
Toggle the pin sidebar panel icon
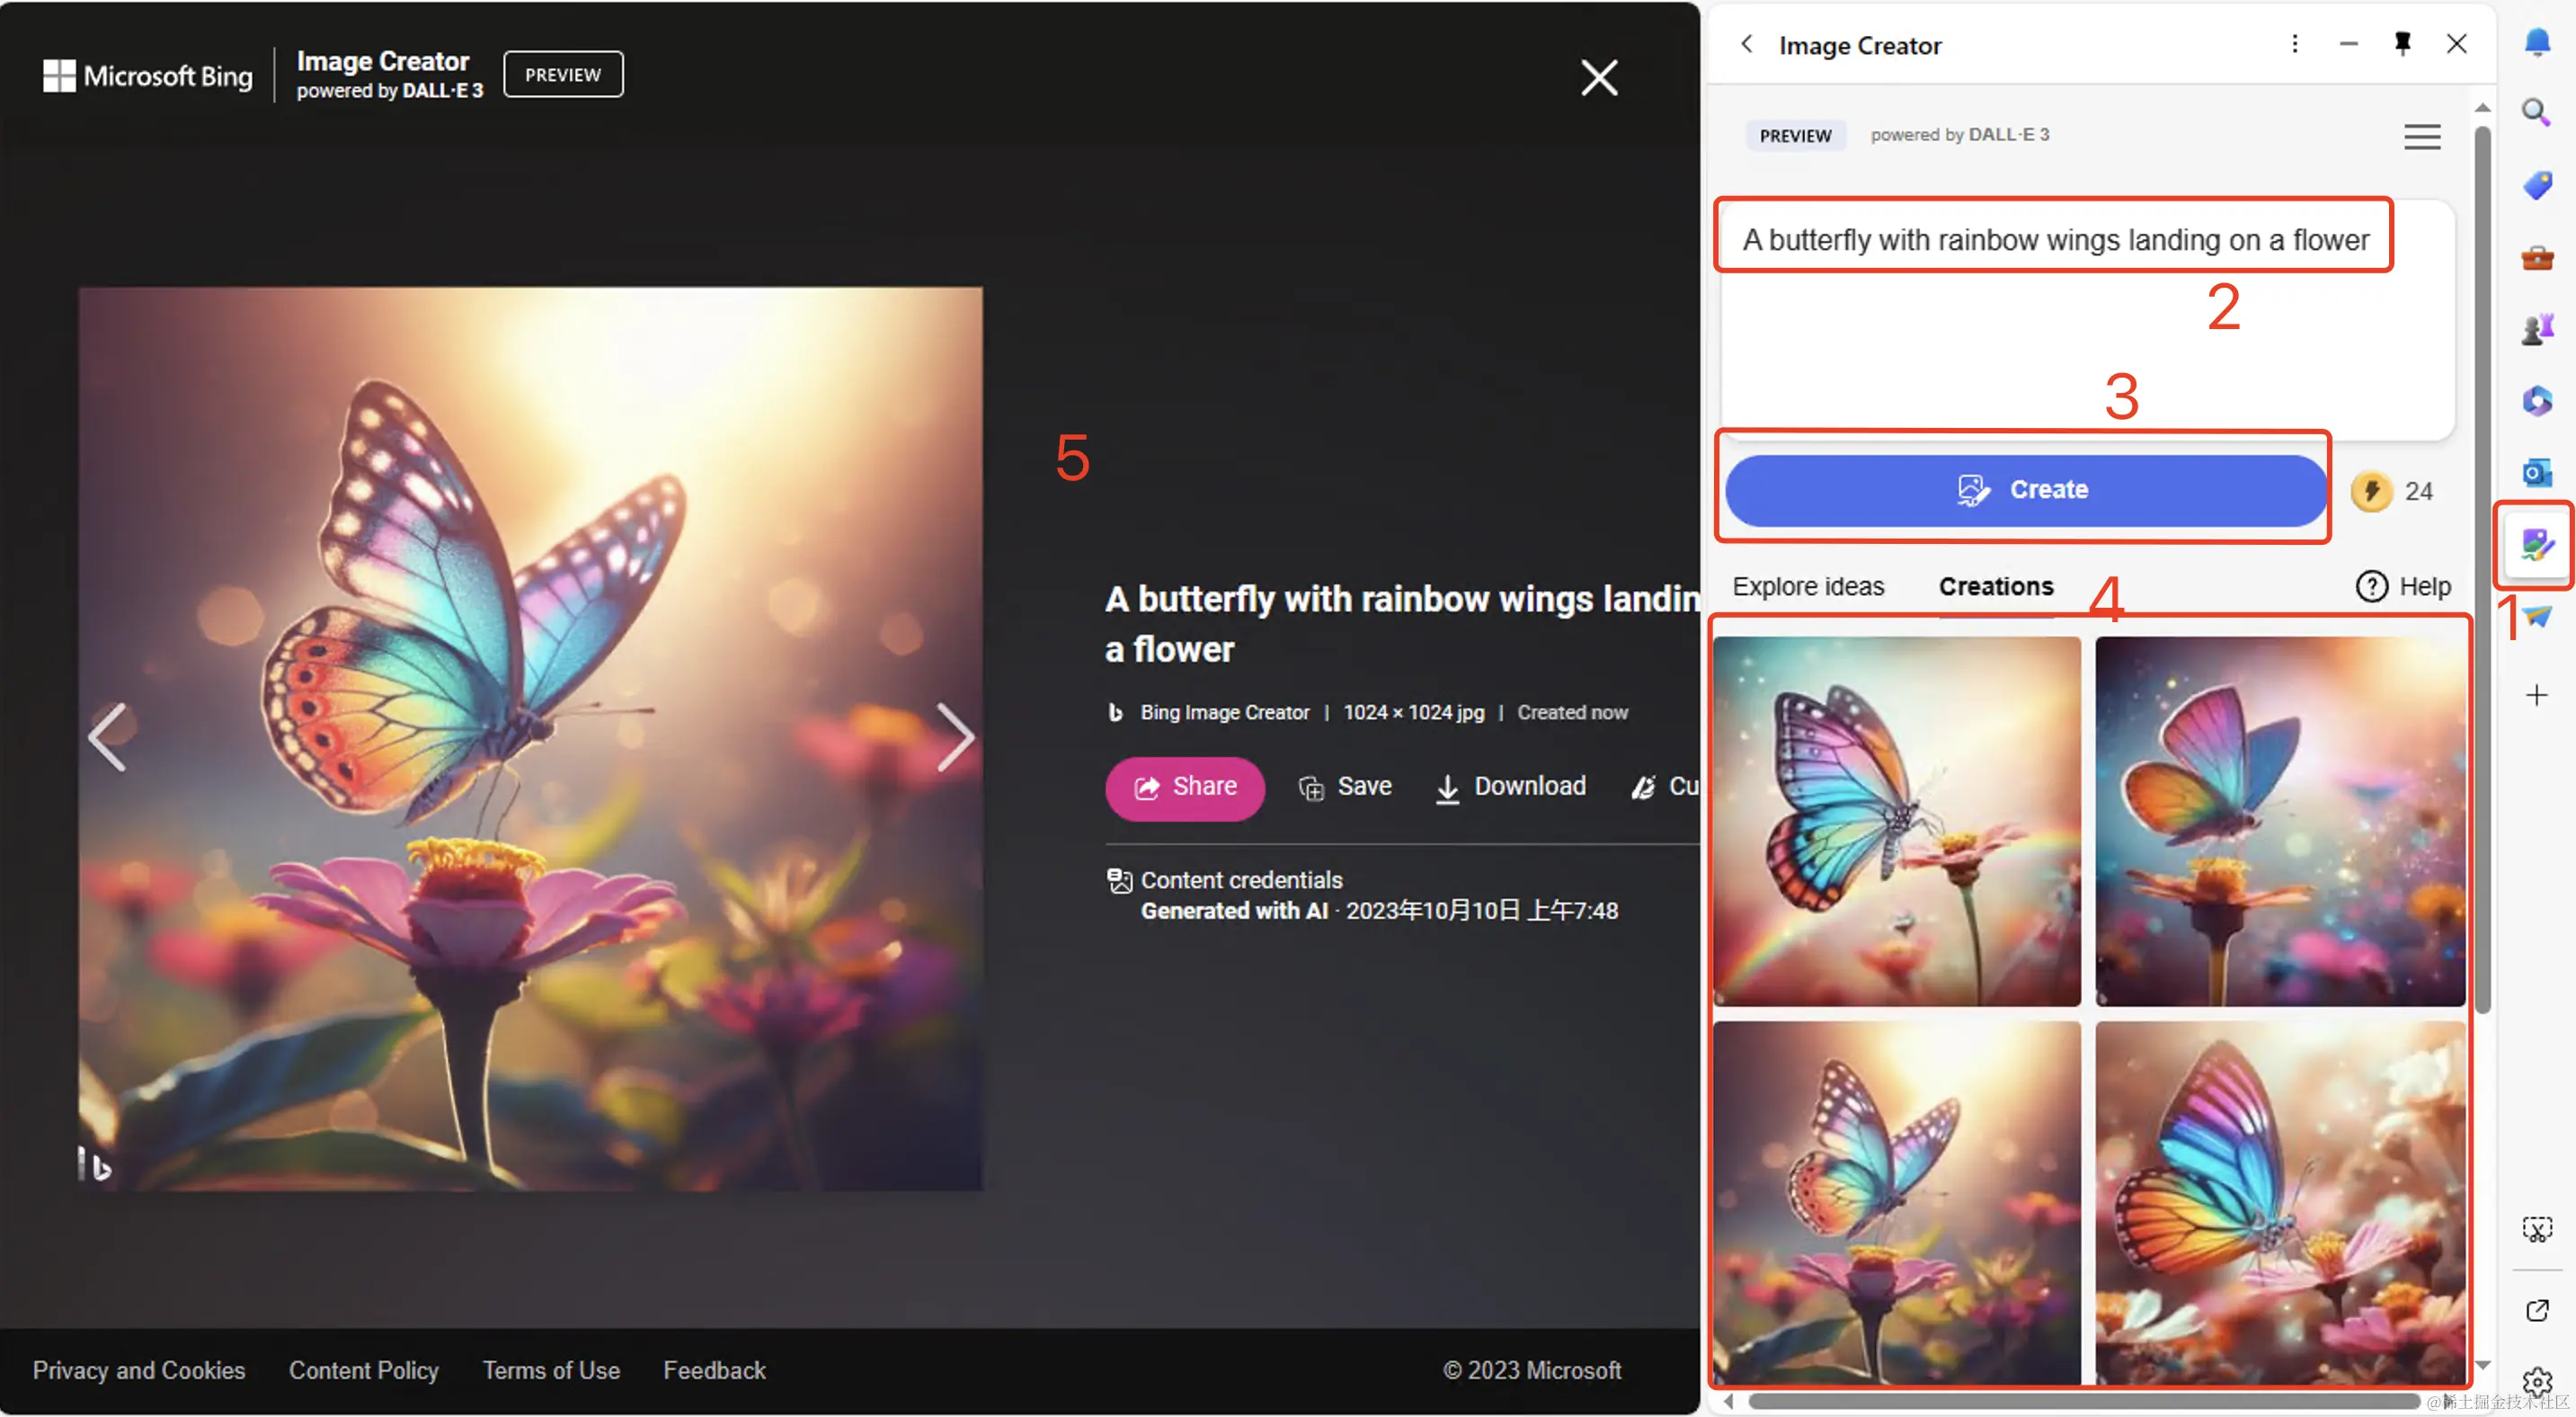click(x=2402, y=44)
